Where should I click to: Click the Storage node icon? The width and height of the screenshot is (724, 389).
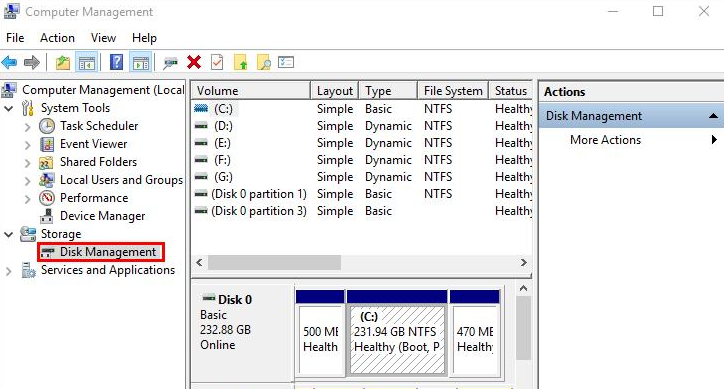point(28,234)
